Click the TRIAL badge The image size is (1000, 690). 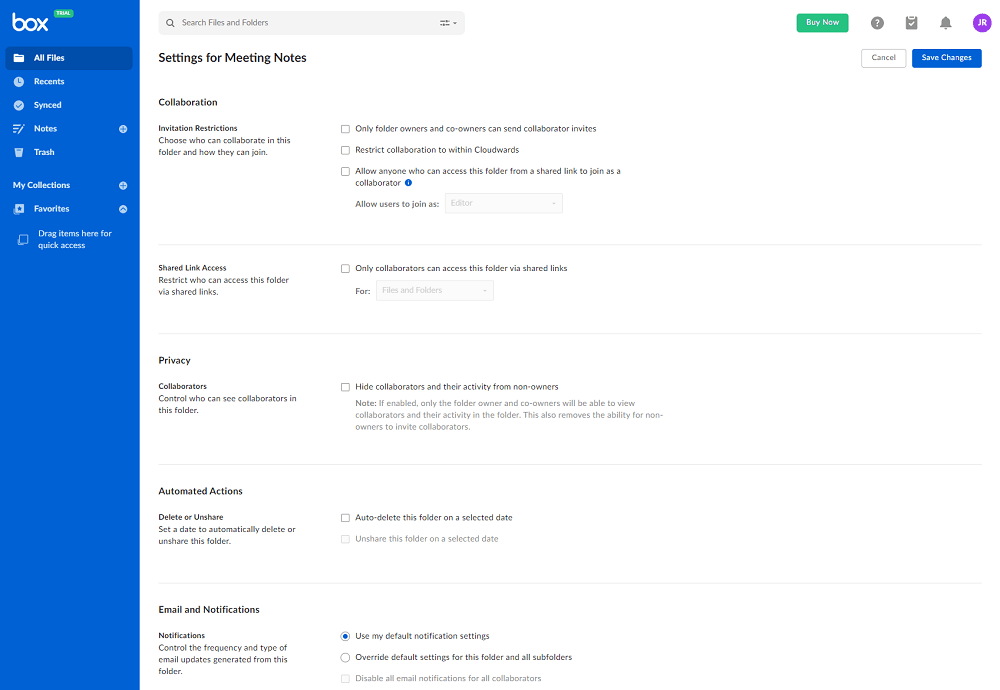(x=63, y=13)
